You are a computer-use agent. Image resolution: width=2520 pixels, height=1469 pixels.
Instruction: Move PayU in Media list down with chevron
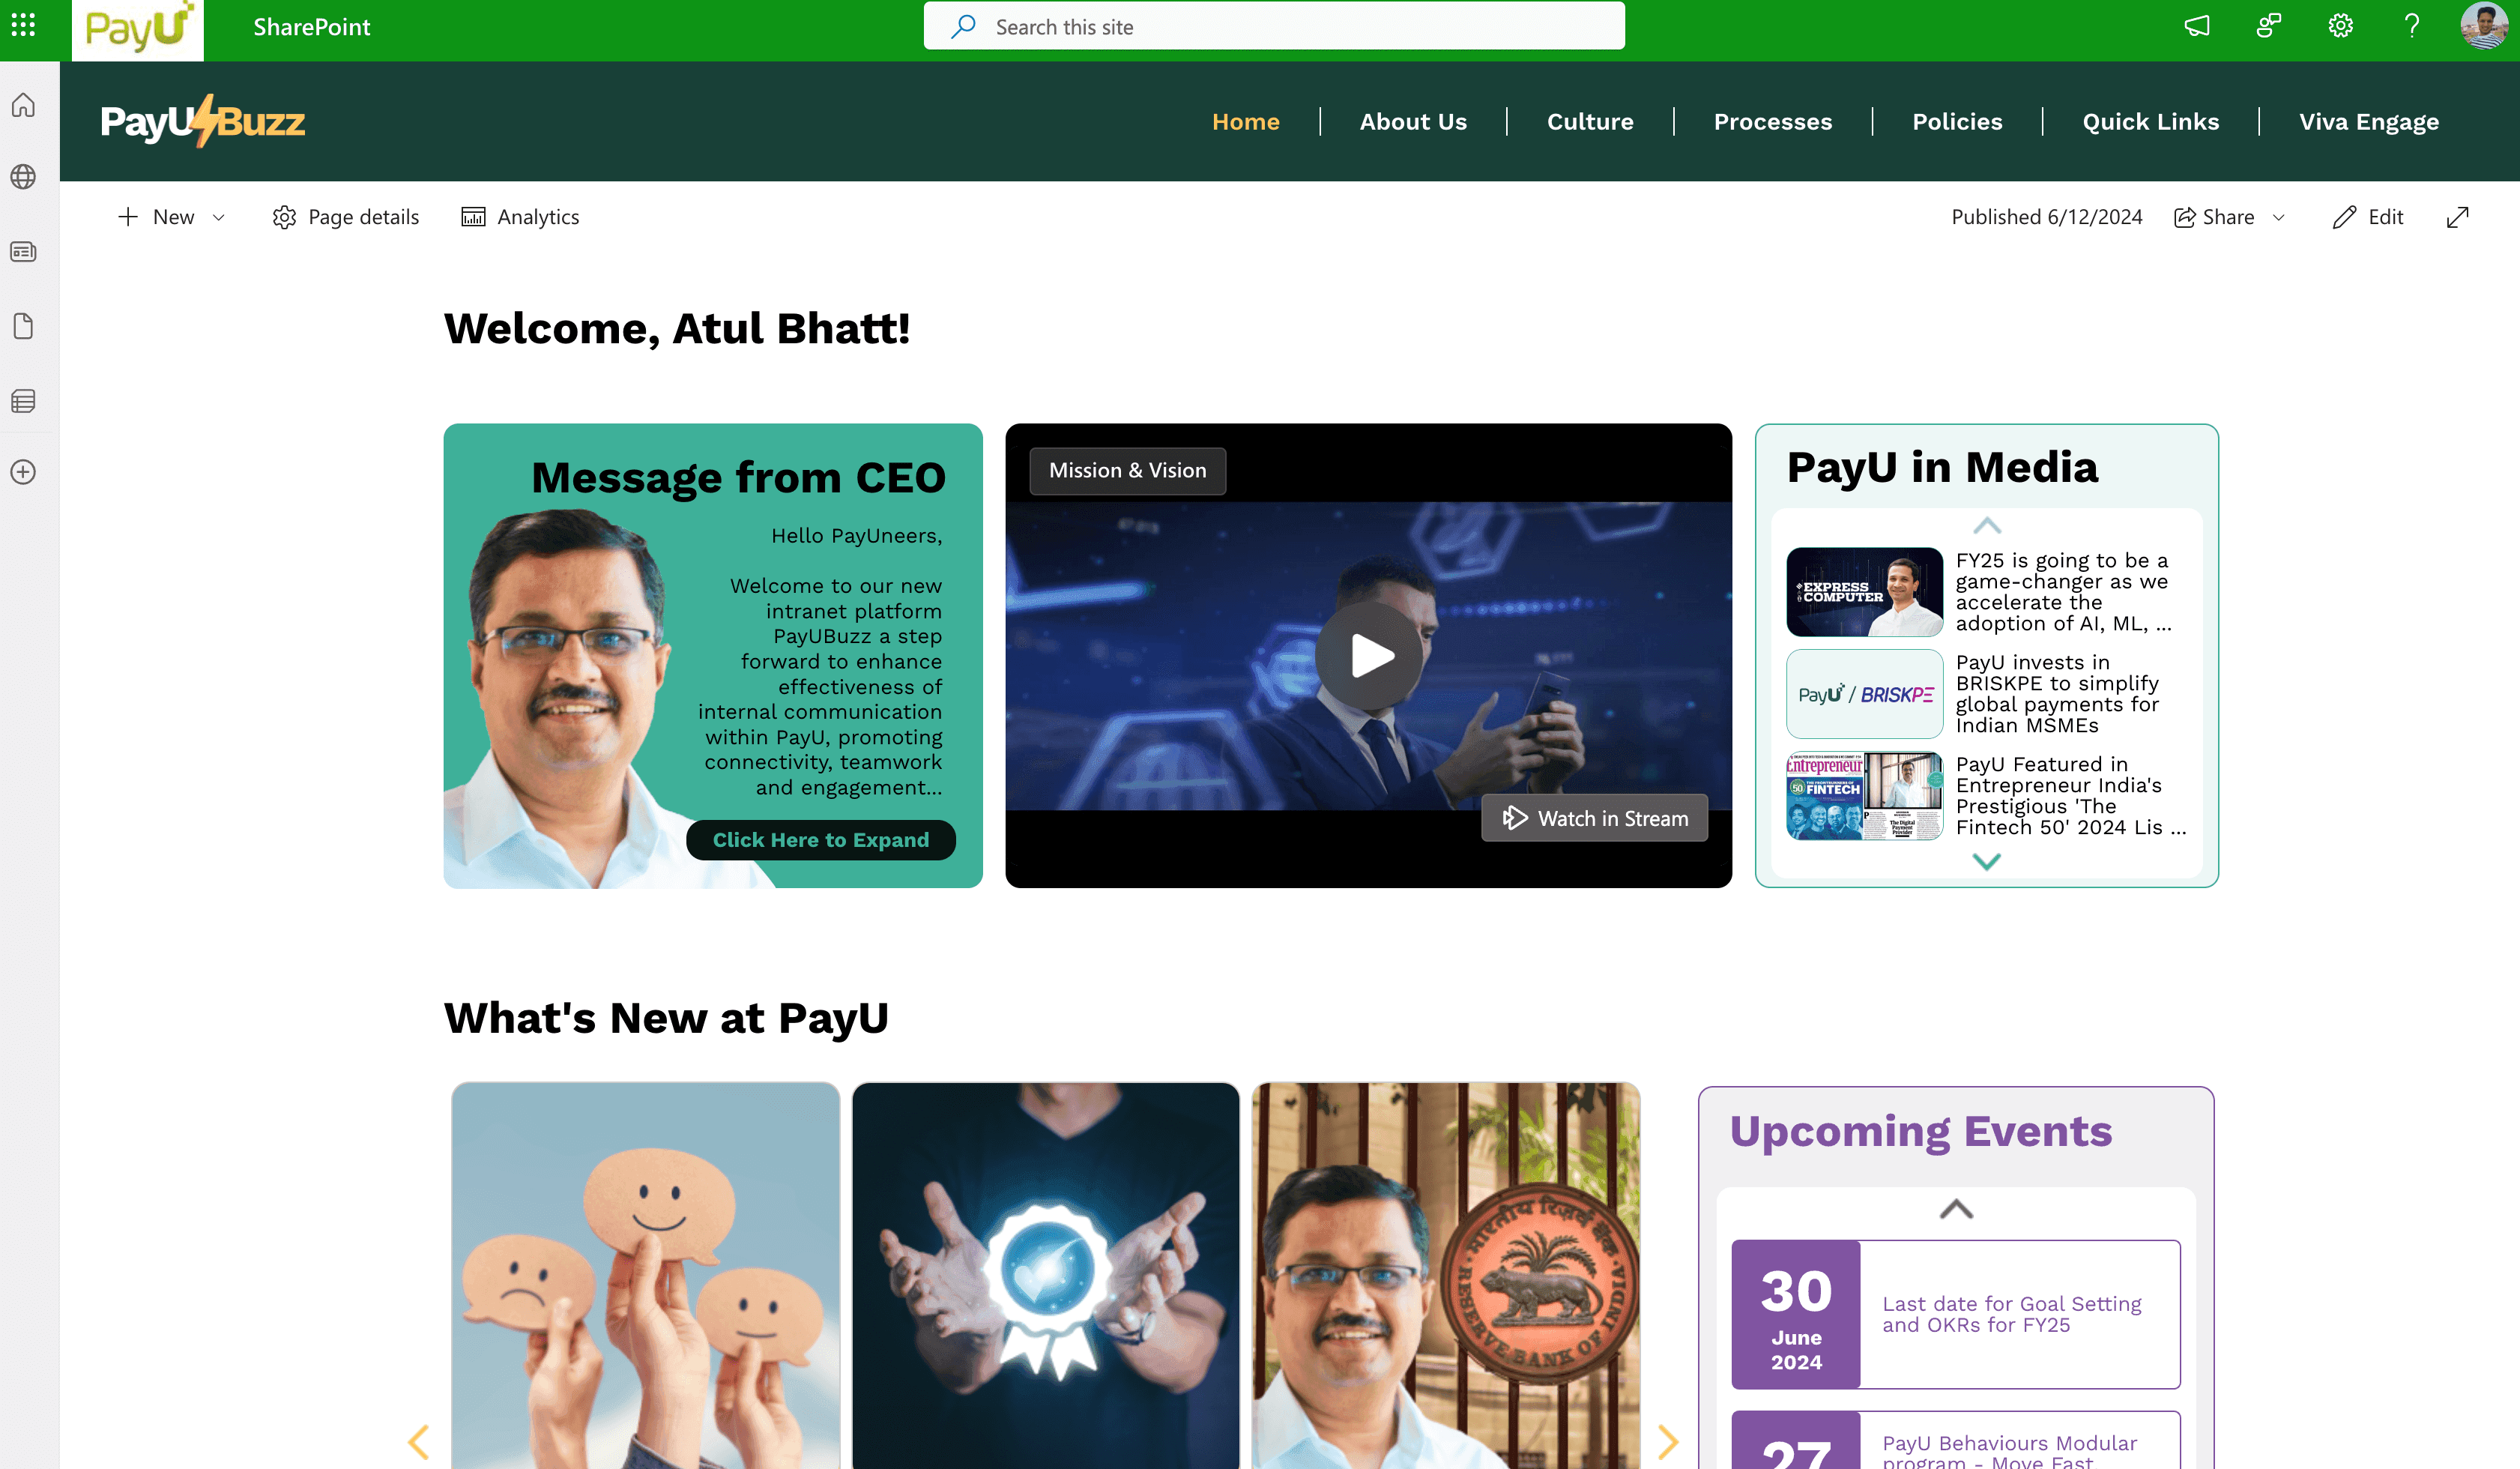coord(1986,861)
